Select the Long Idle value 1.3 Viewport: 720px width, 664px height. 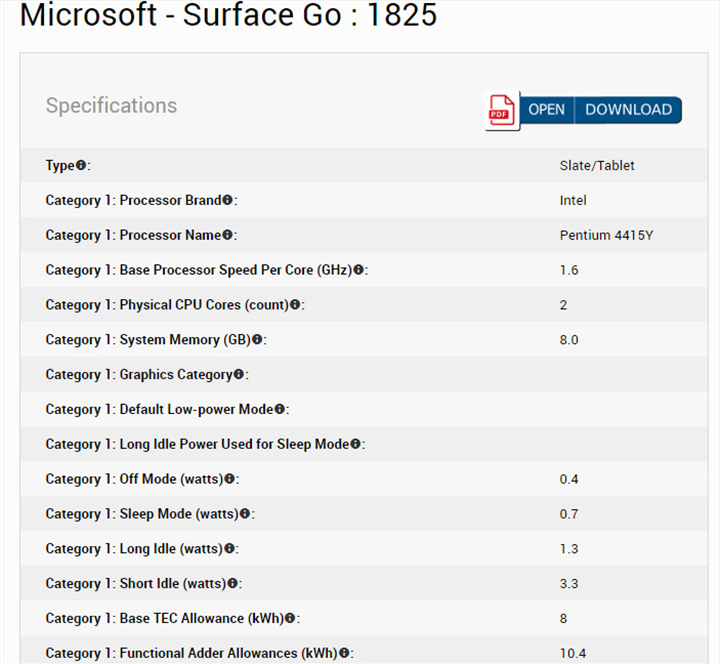[x=569, y=549]
